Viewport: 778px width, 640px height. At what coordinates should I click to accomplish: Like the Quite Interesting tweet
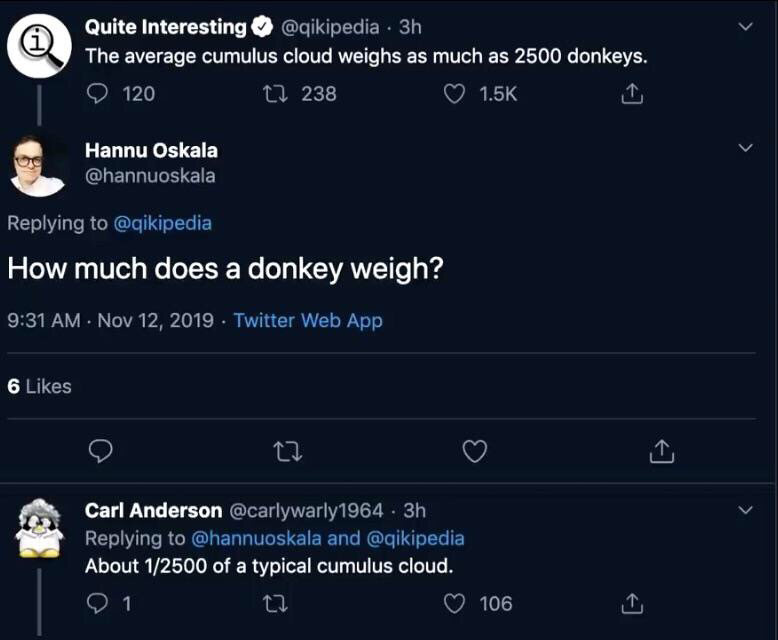(x=455, y=94)
